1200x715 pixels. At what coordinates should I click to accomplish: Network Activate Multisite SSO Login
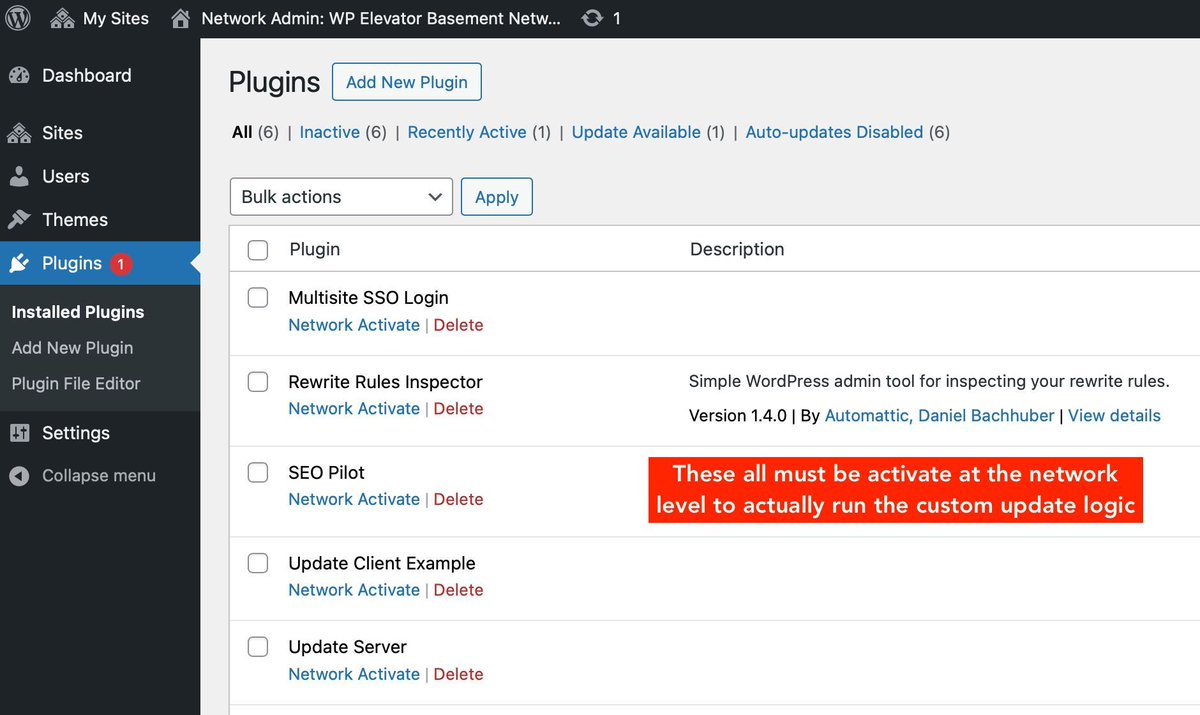pos(354,325)
